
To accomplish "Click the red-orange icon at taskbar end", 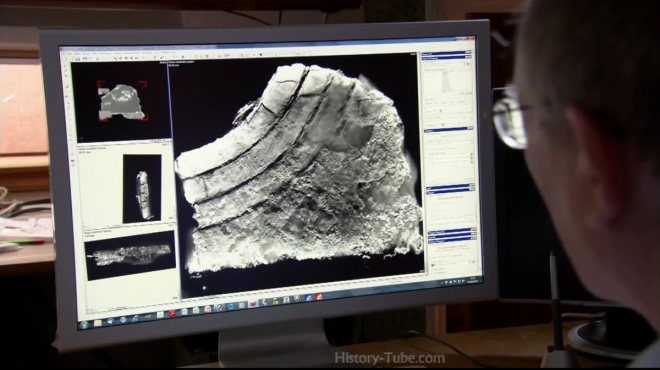I will [319, 296].
